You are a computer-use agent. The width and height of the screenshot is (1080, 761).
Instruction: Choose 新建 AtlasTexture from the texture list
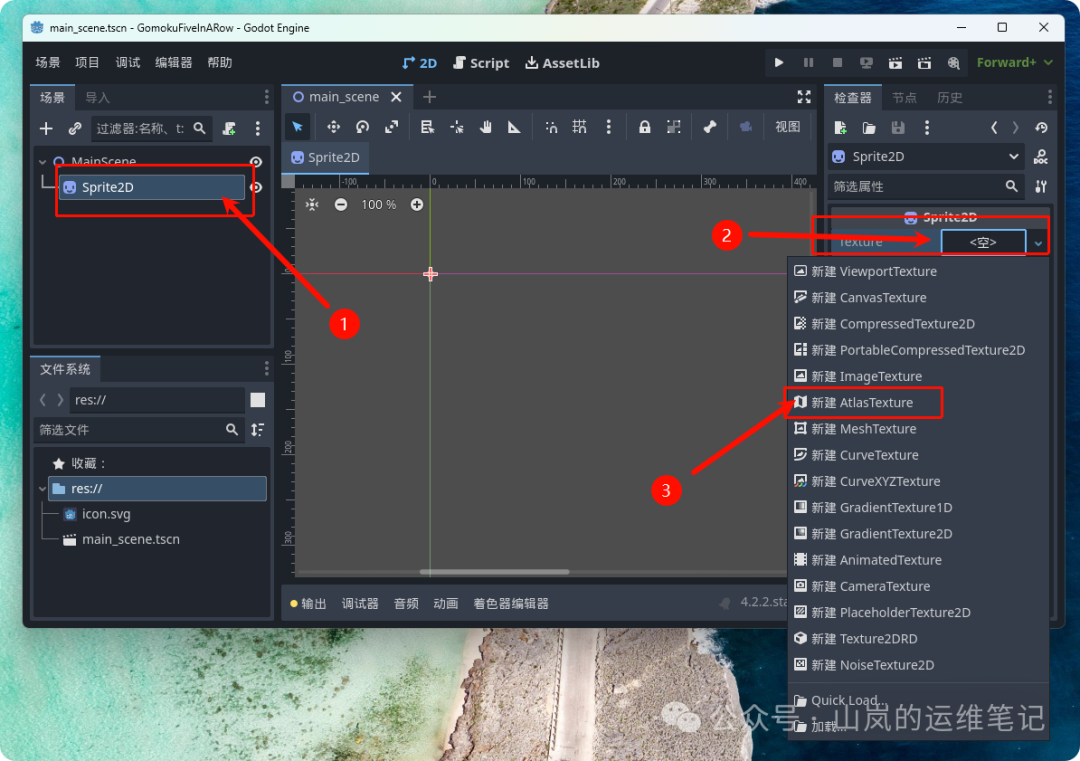click(862, 402)
